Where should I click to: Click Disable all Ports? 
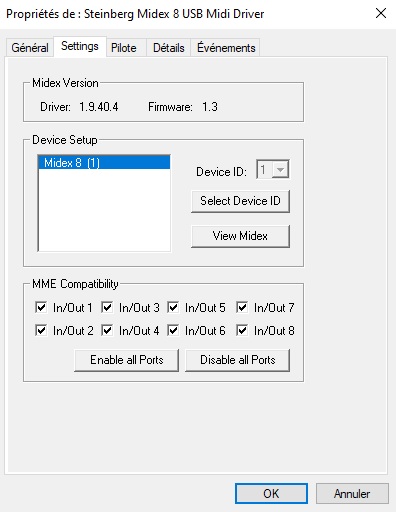coord(238,360)
